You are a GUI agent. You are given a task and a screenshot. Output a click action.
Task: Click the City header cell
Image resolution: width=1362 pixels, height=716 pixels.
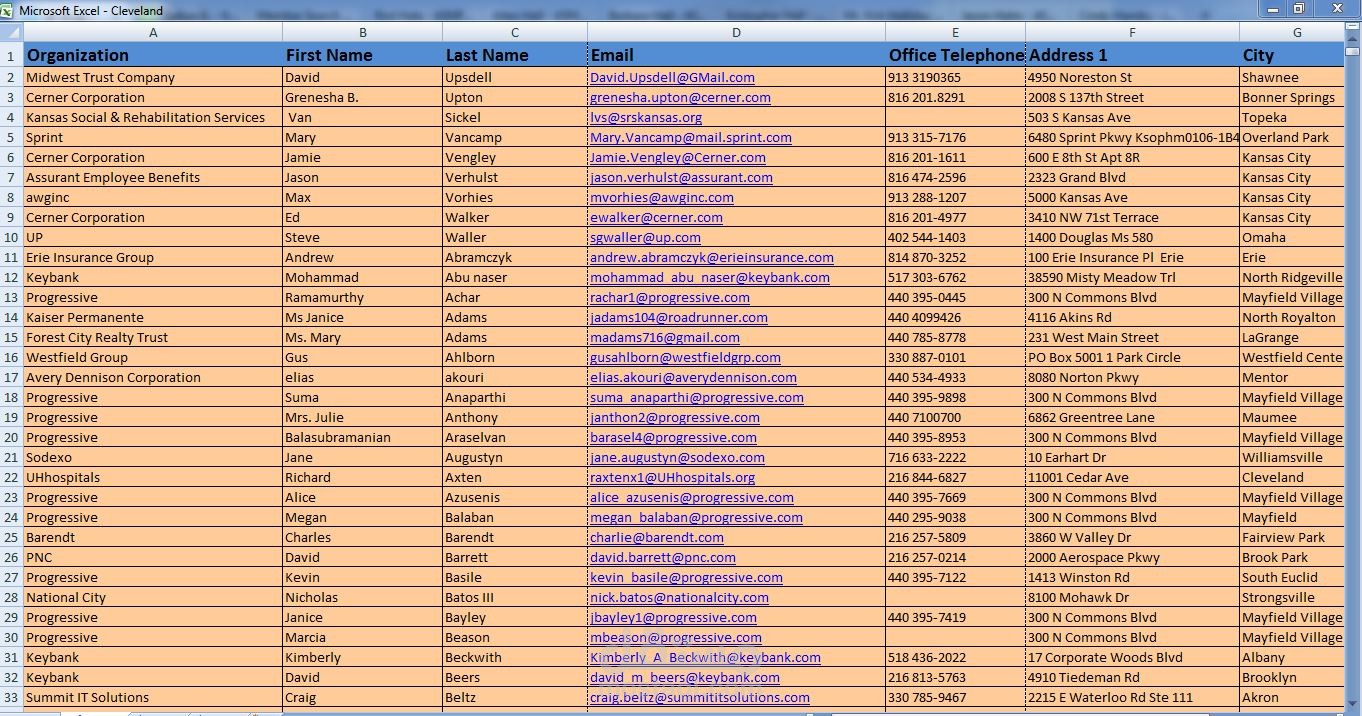pos(1292,55)
